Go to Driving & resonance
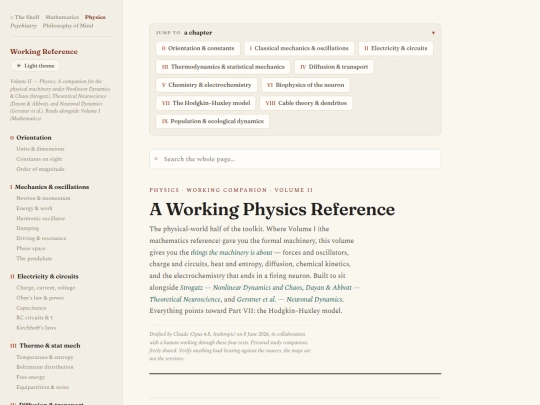Screen dimensions: 540x405 coord(41,238)
